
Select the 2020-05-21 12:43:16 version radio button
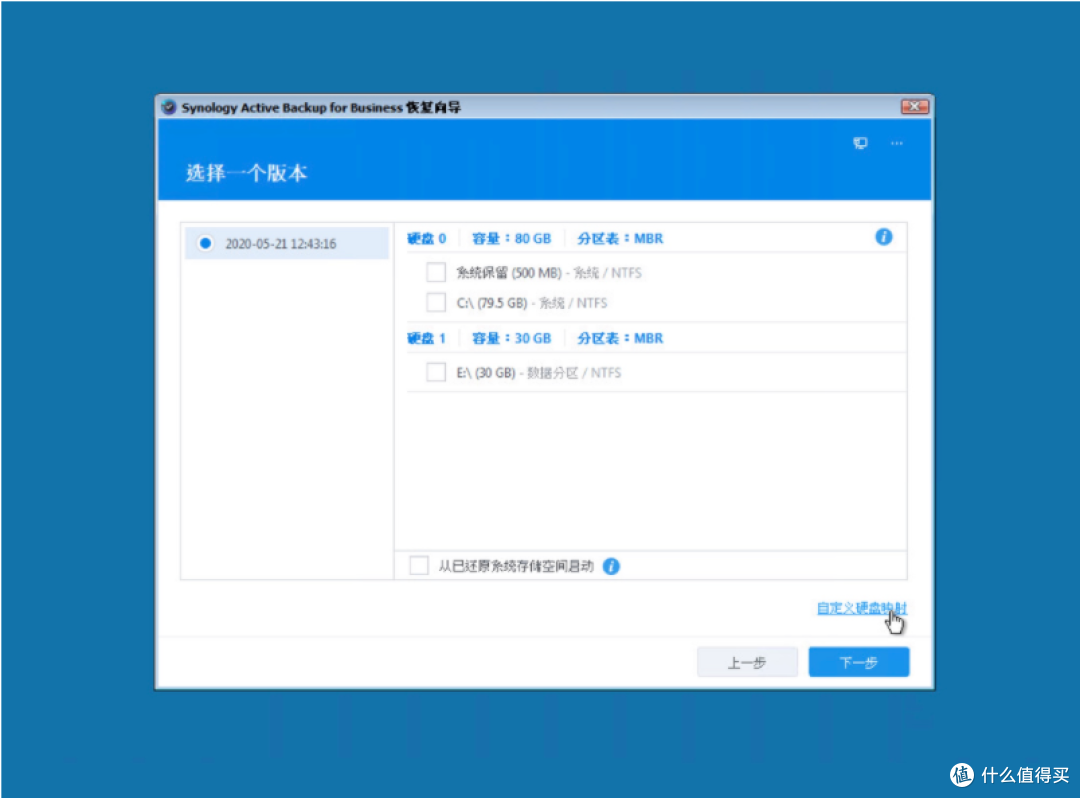205,244
